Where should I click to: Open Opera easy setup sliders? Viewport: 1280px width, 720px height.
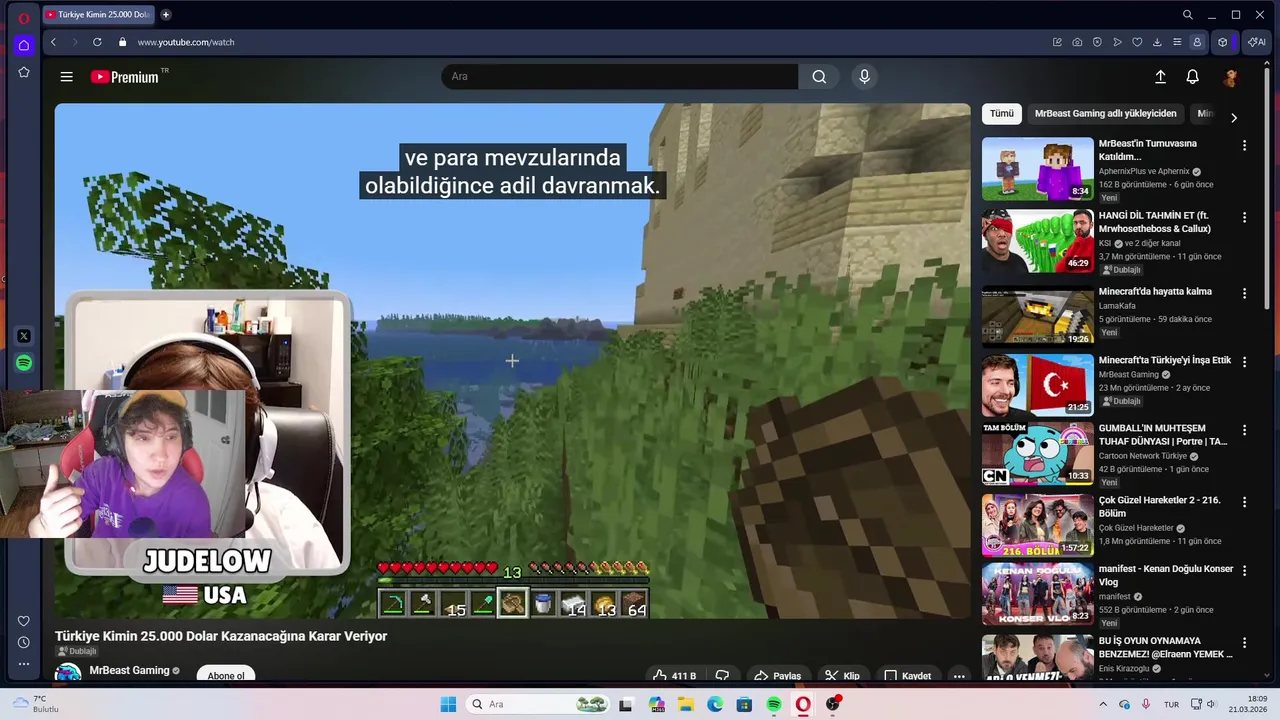1177,42
